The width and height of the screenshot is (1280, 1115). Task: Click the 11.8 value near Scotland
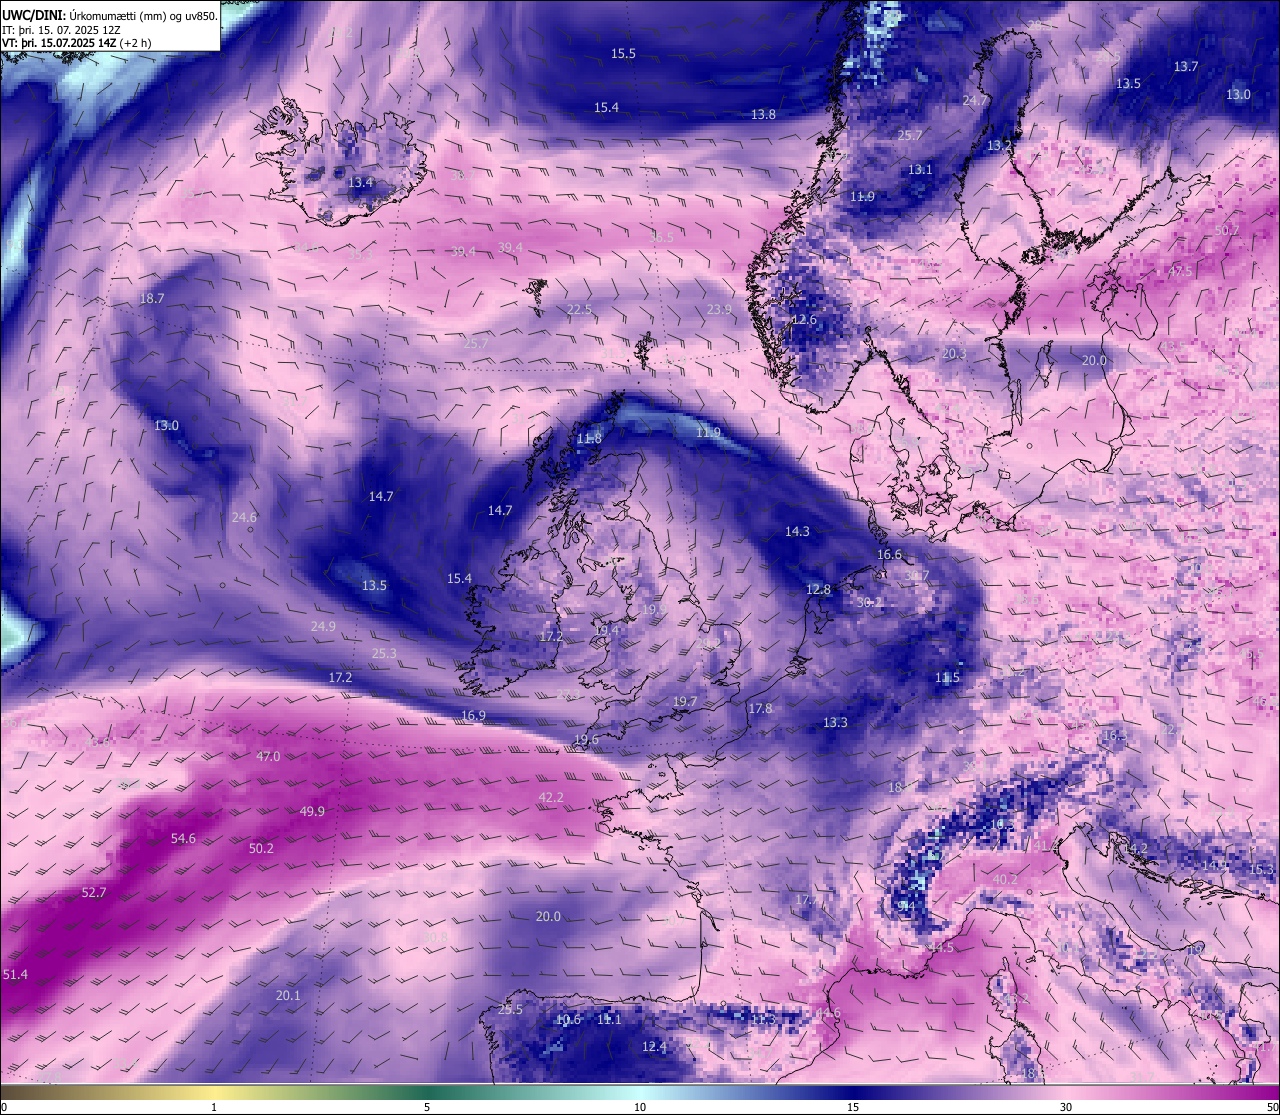590,439
